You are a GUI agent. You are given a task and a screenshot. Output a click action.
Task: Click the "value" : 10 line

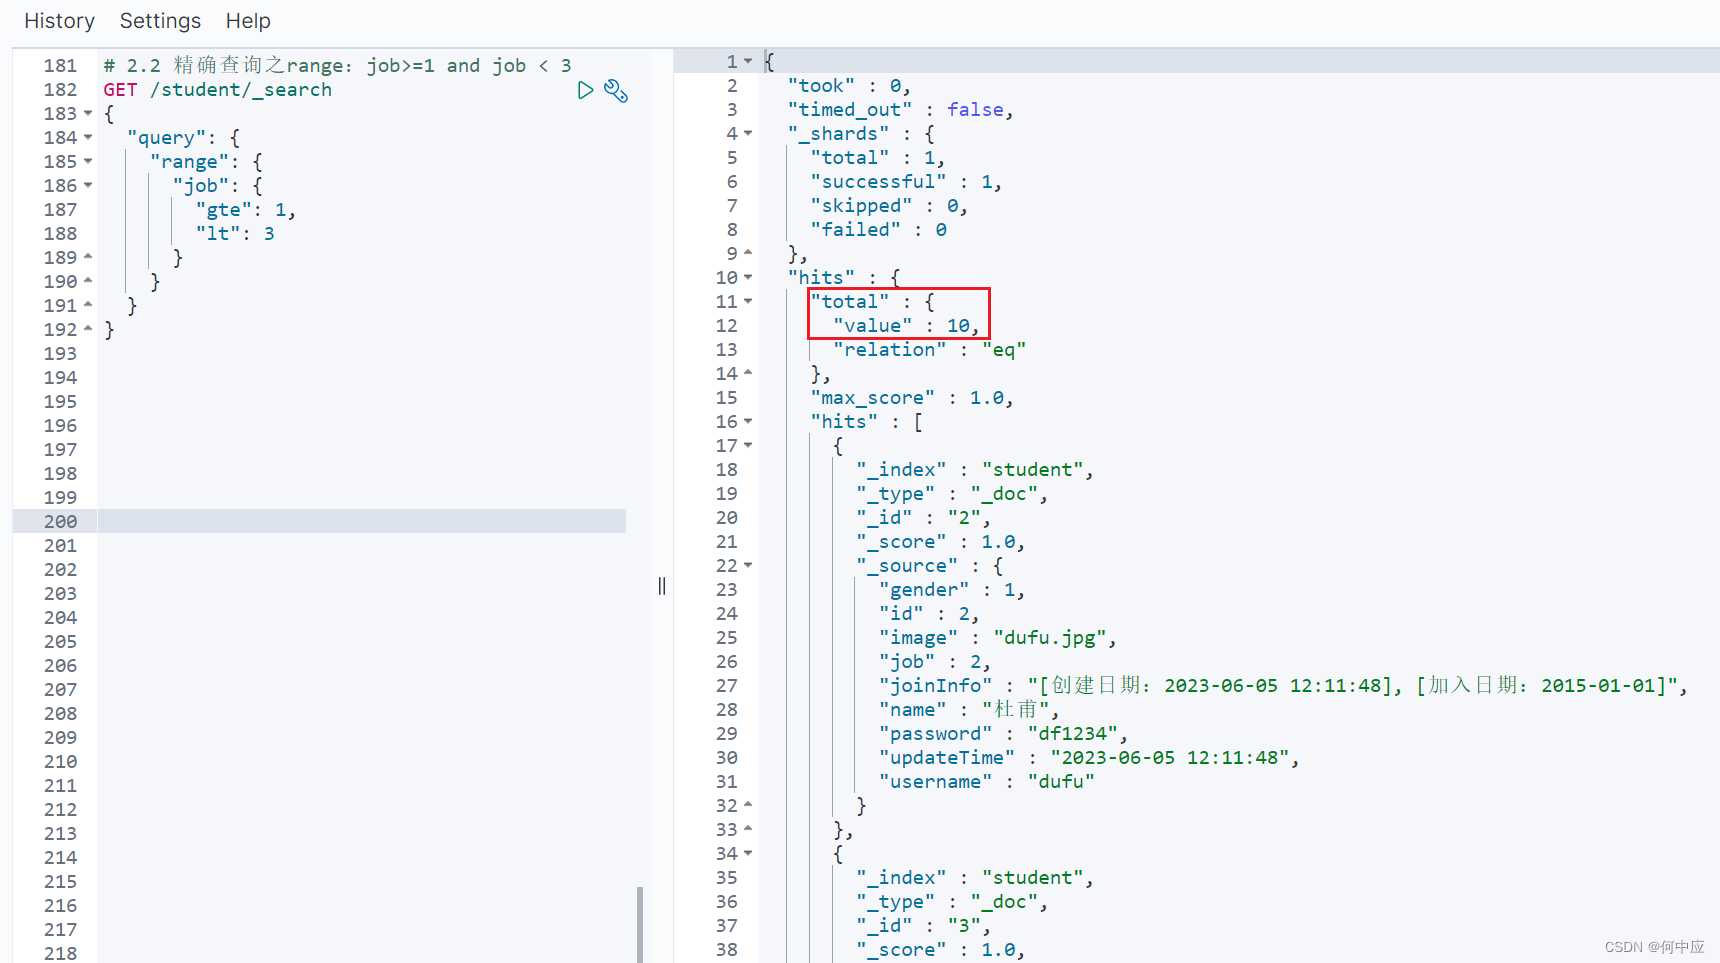907,325
